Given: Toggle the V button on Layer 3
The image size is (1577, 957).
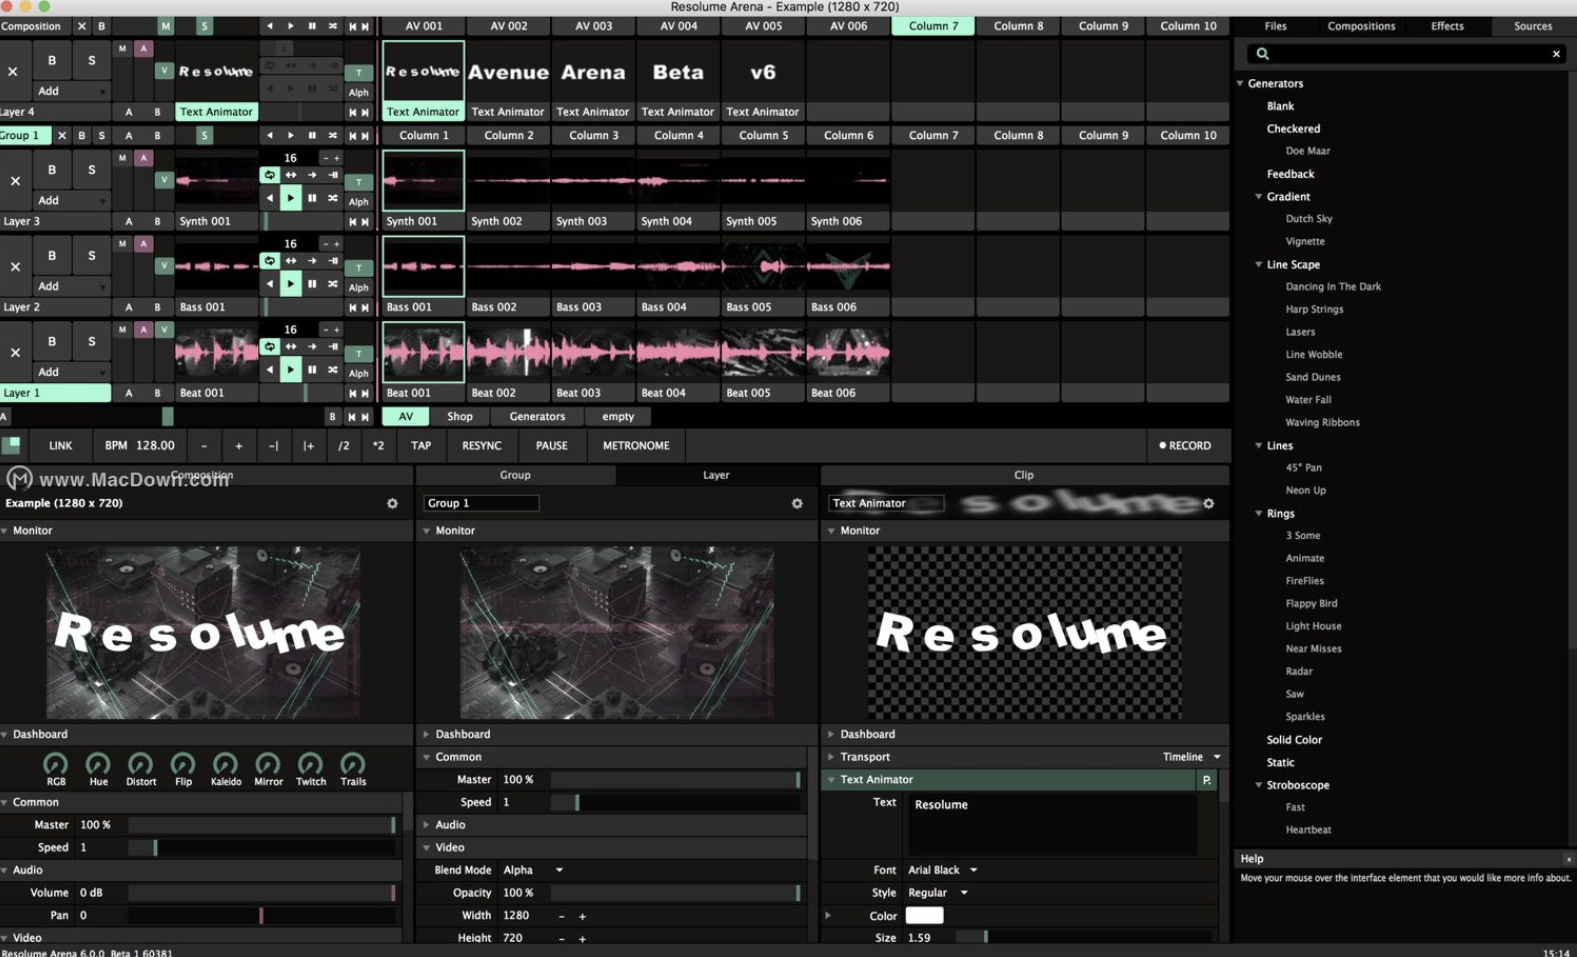Looking at the screenshot, I should point(164,180).
